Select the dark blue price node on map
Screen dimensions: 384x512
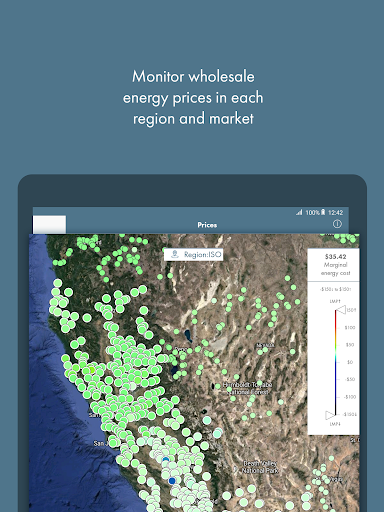172,481
